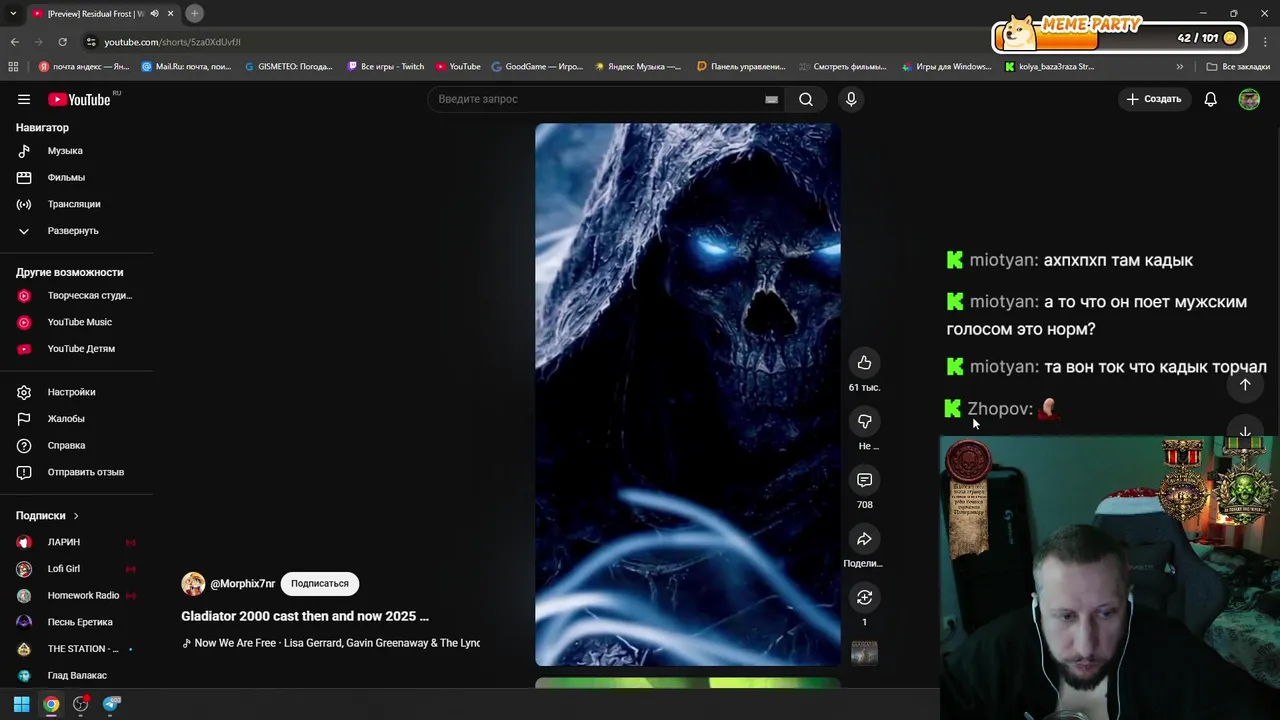Dislike the short with thumbs down
The width and height of the screenshot is (1280, 720).
[864, 422]
